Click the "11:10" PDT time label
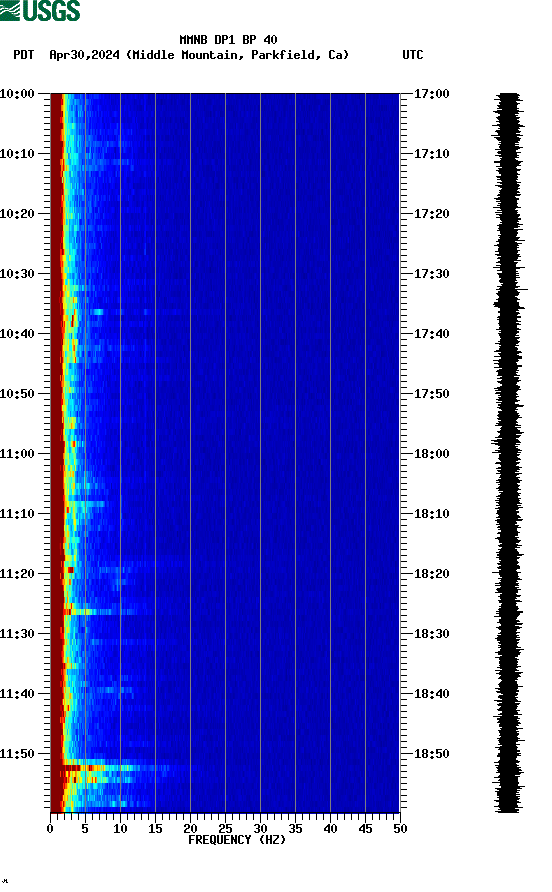 coord(17,514)
